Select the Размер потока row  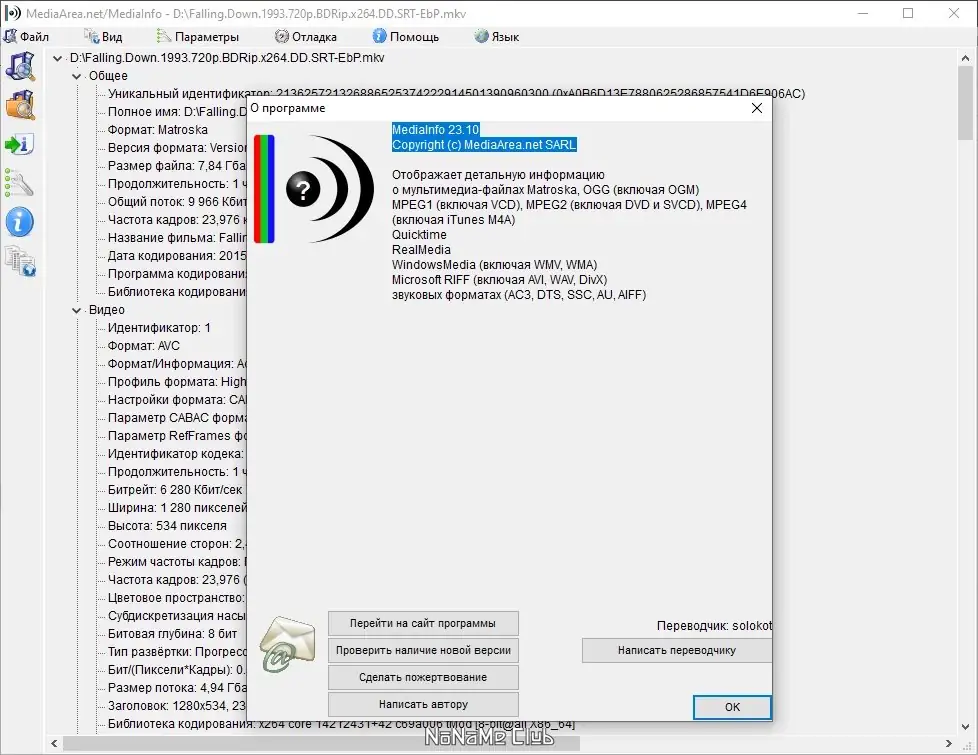point(177,688)
